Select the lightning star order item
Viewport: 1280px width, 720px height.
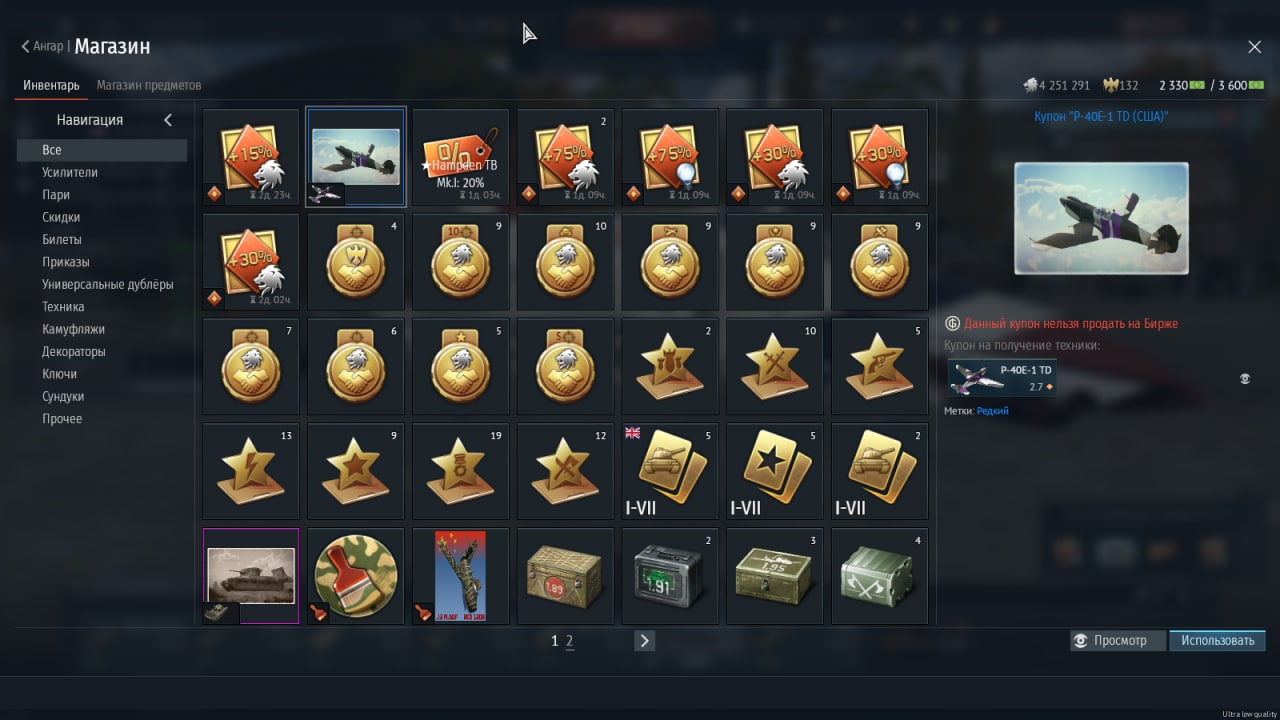(251, 471)
